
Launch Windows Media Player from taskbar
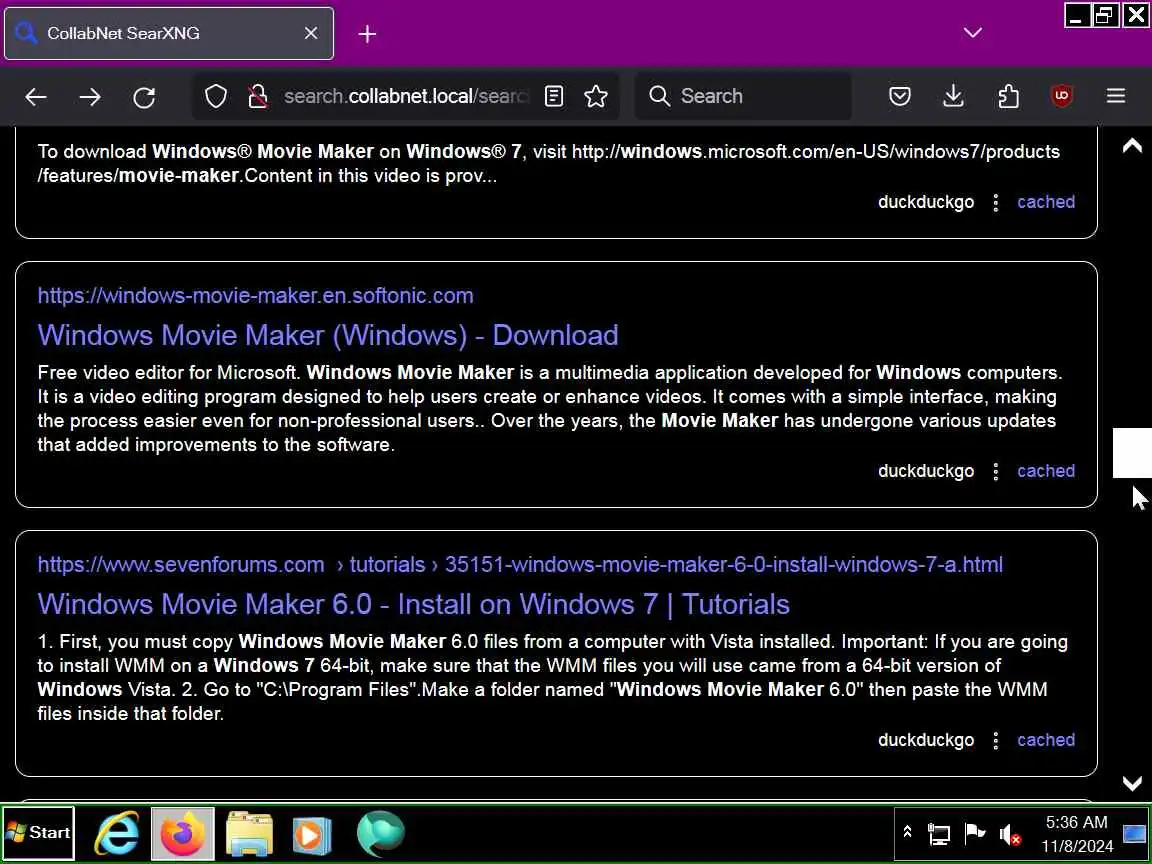(x=312, y=833)
